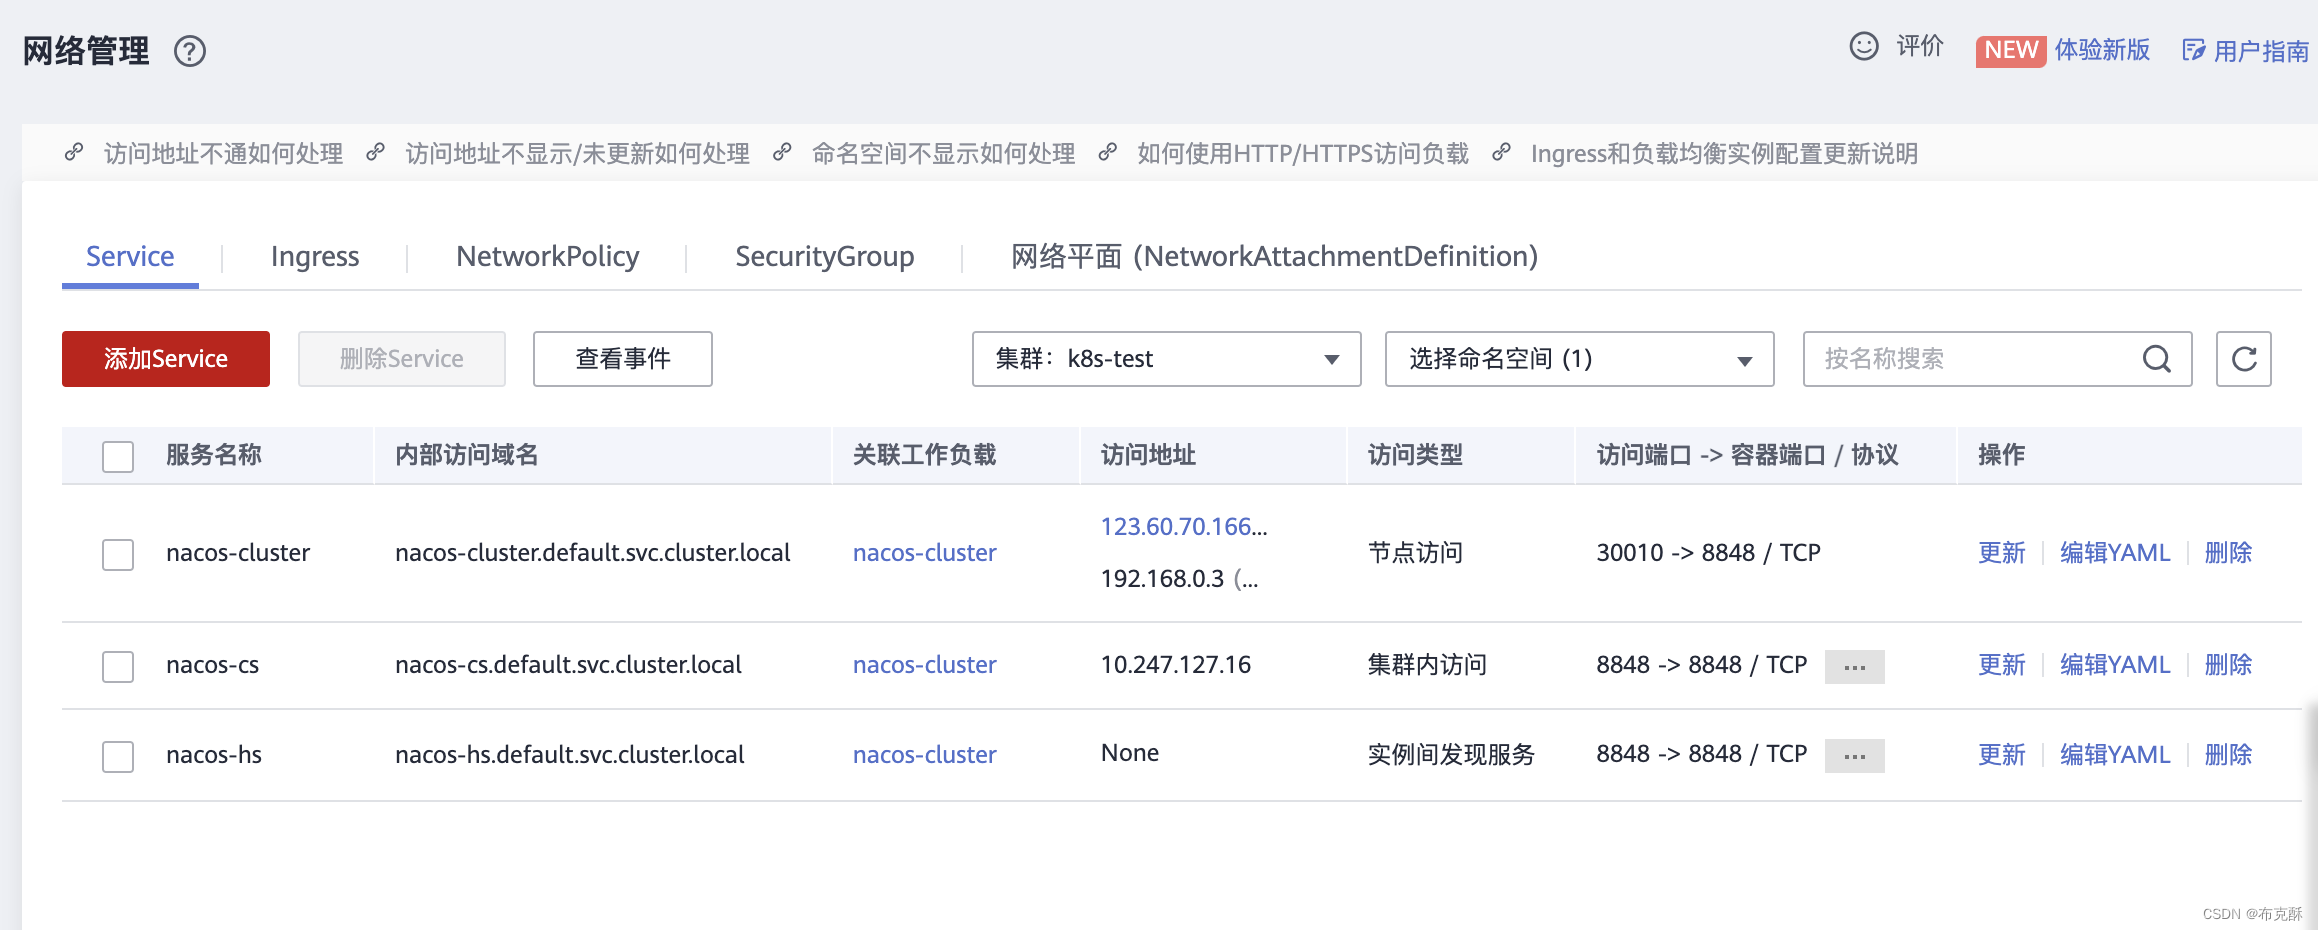Click the 评价 text link
2318x930 pixels.
[x=1920, y=47]
